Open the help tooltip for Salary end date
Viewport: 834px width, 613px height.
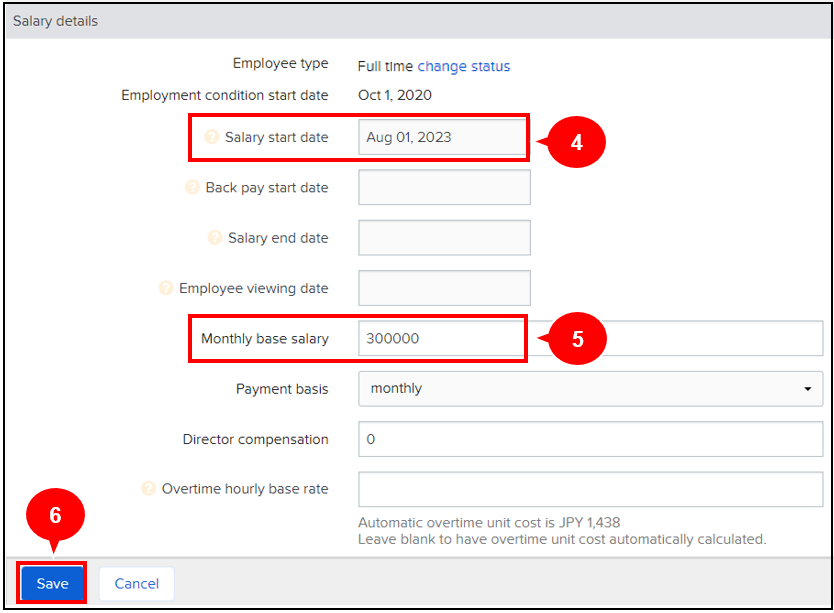(214, 238)
